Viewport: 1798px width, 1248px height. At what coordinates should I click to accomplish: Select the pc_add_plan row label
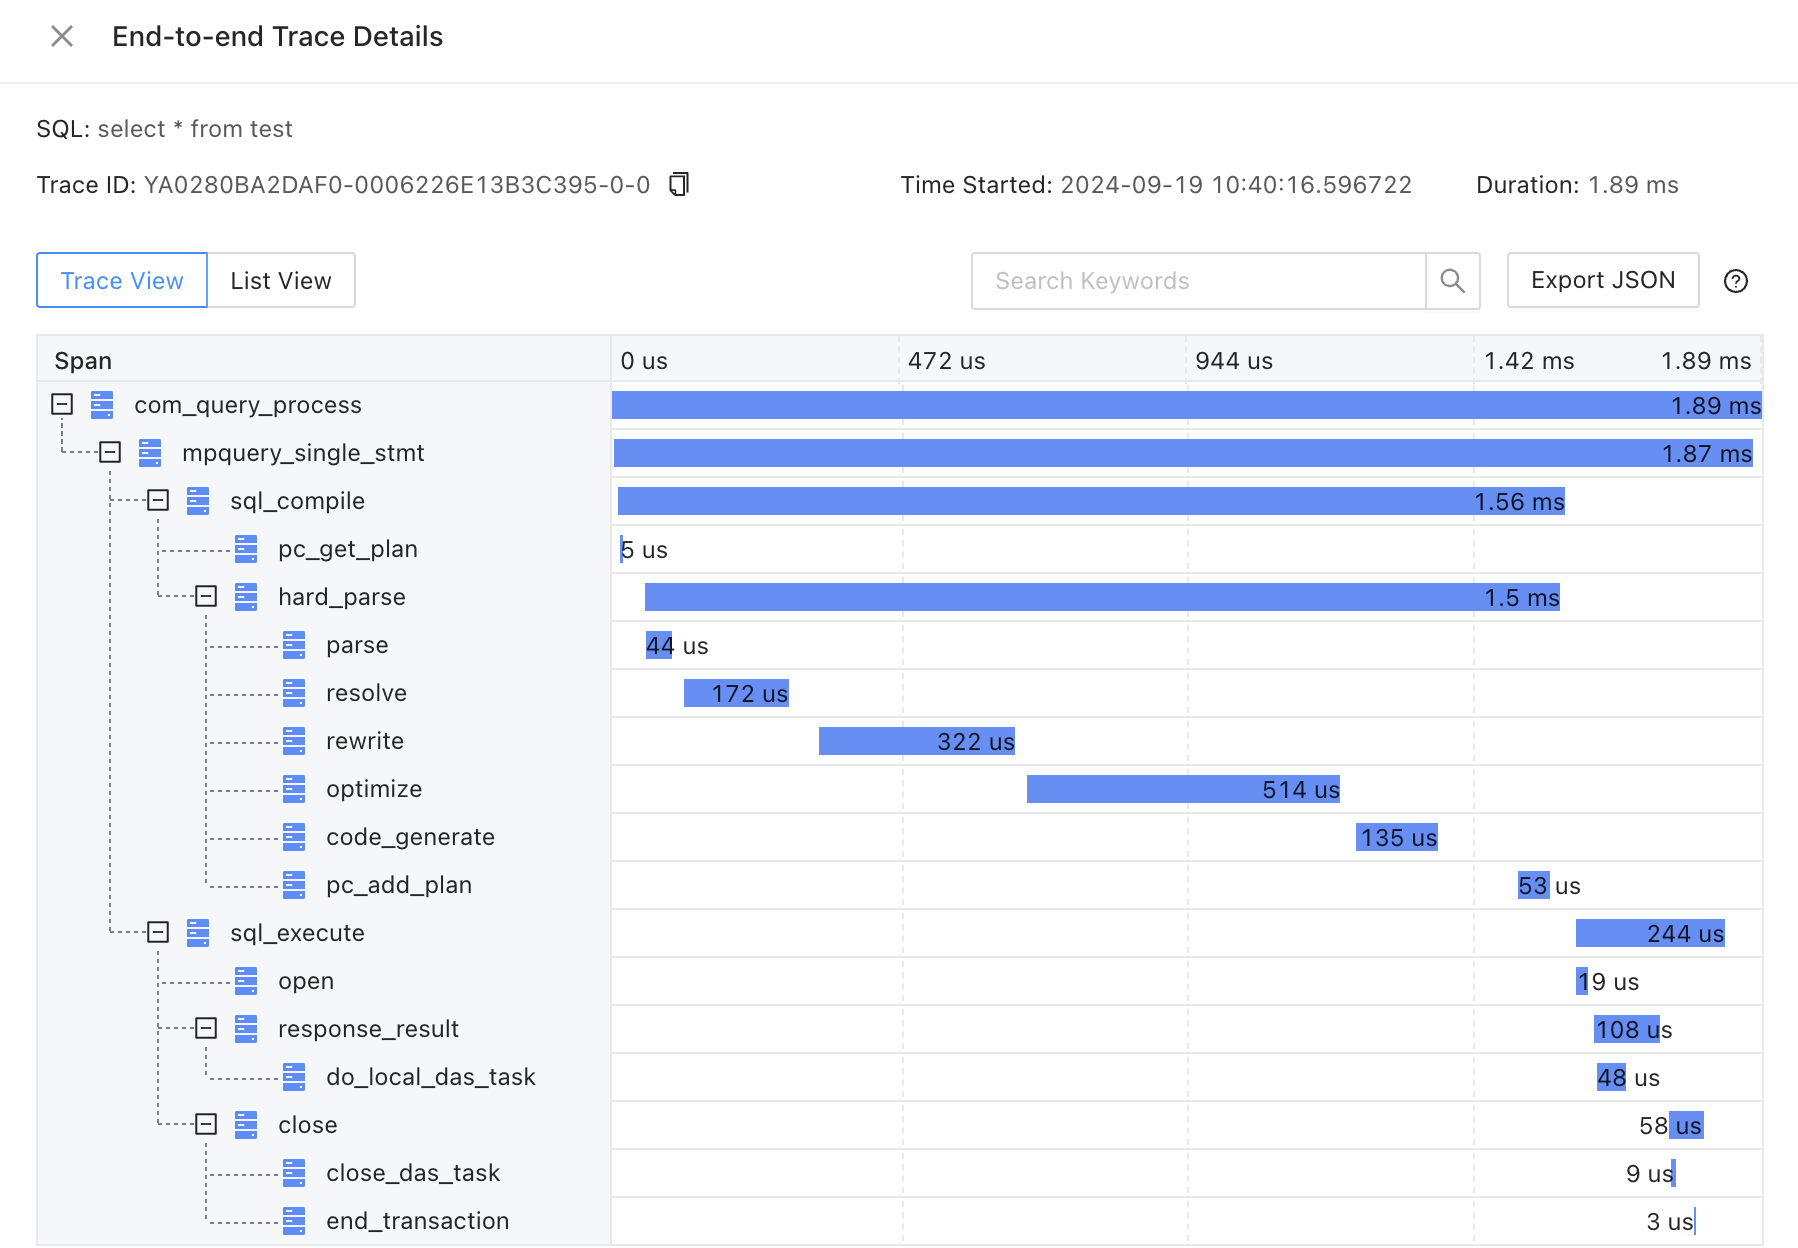coord(399,885)
